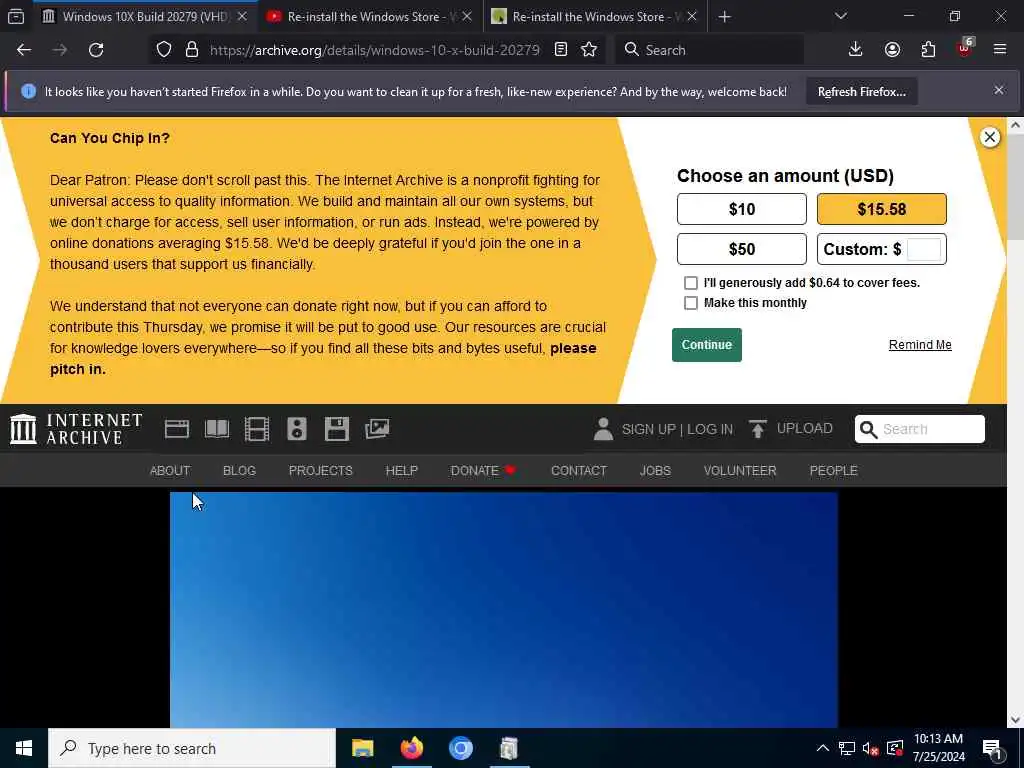Viewport: 1024px width, 768px height.
Task: Open the Internet Archive Web icon
Action: [x=176, y=429]
